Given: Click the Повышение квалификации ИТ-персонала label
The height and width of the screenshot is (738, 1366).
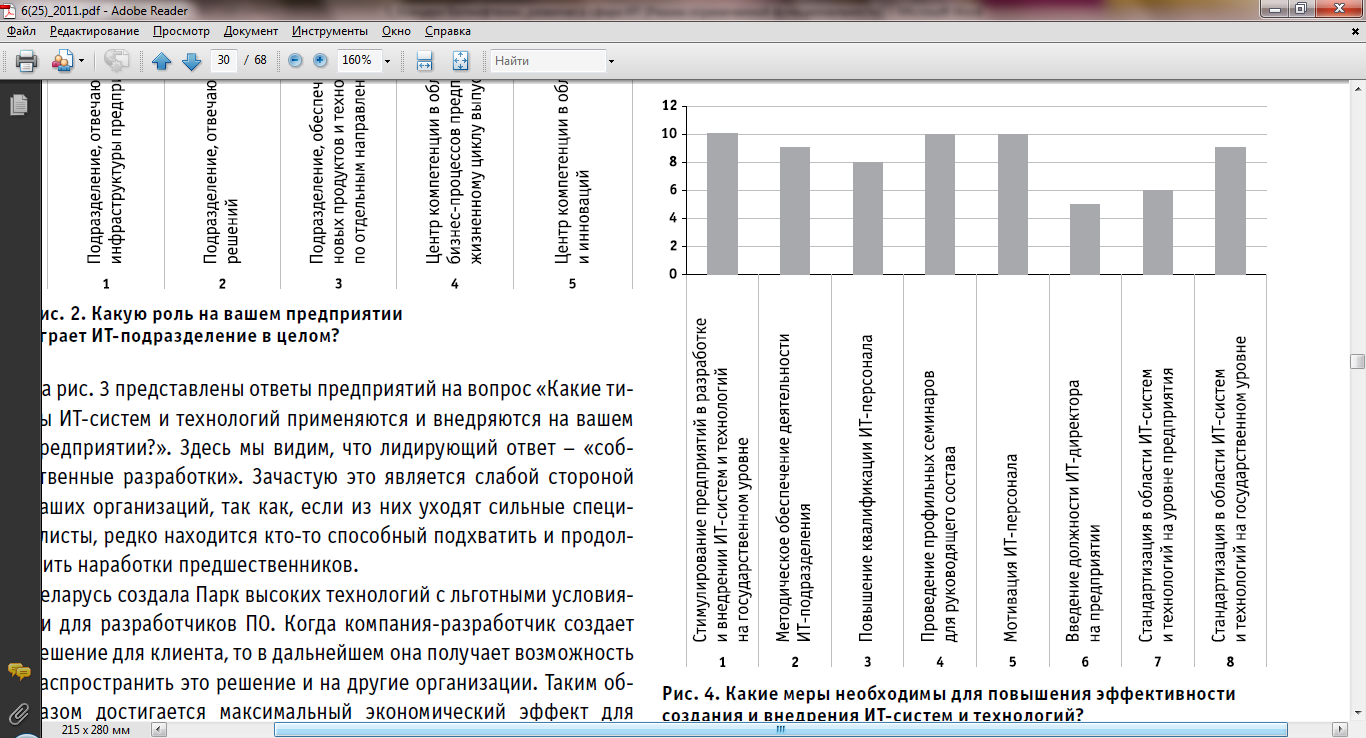Looking at the screenshot, I should pyautogui.click(x=866, y=488).
